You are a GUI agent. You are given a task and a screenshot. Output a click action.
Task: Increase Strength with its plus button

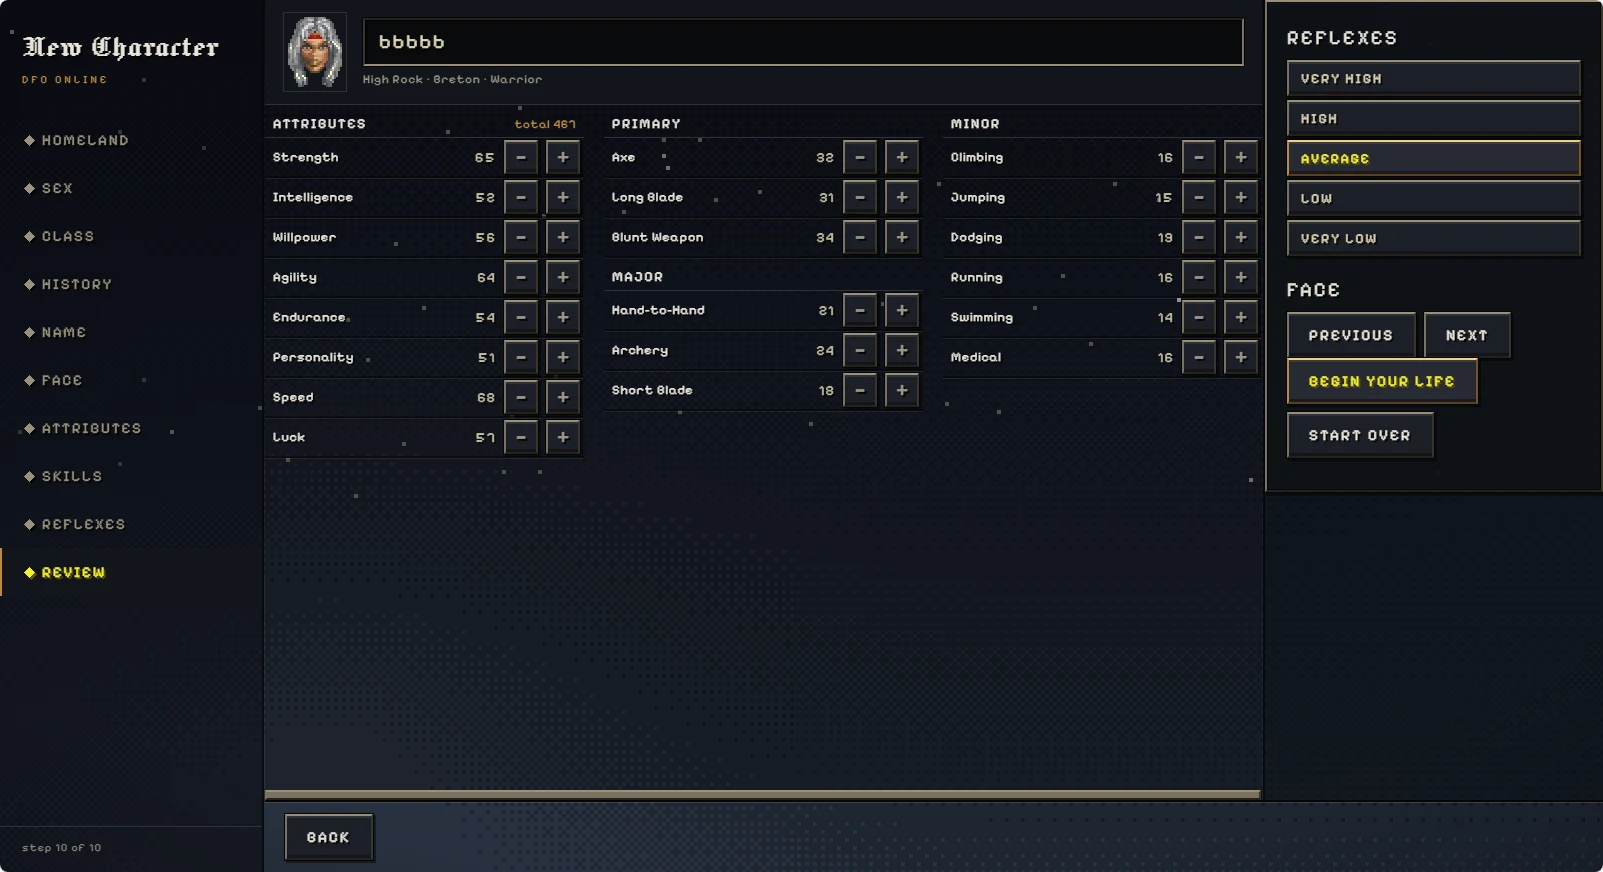click(x=563, y=157)
